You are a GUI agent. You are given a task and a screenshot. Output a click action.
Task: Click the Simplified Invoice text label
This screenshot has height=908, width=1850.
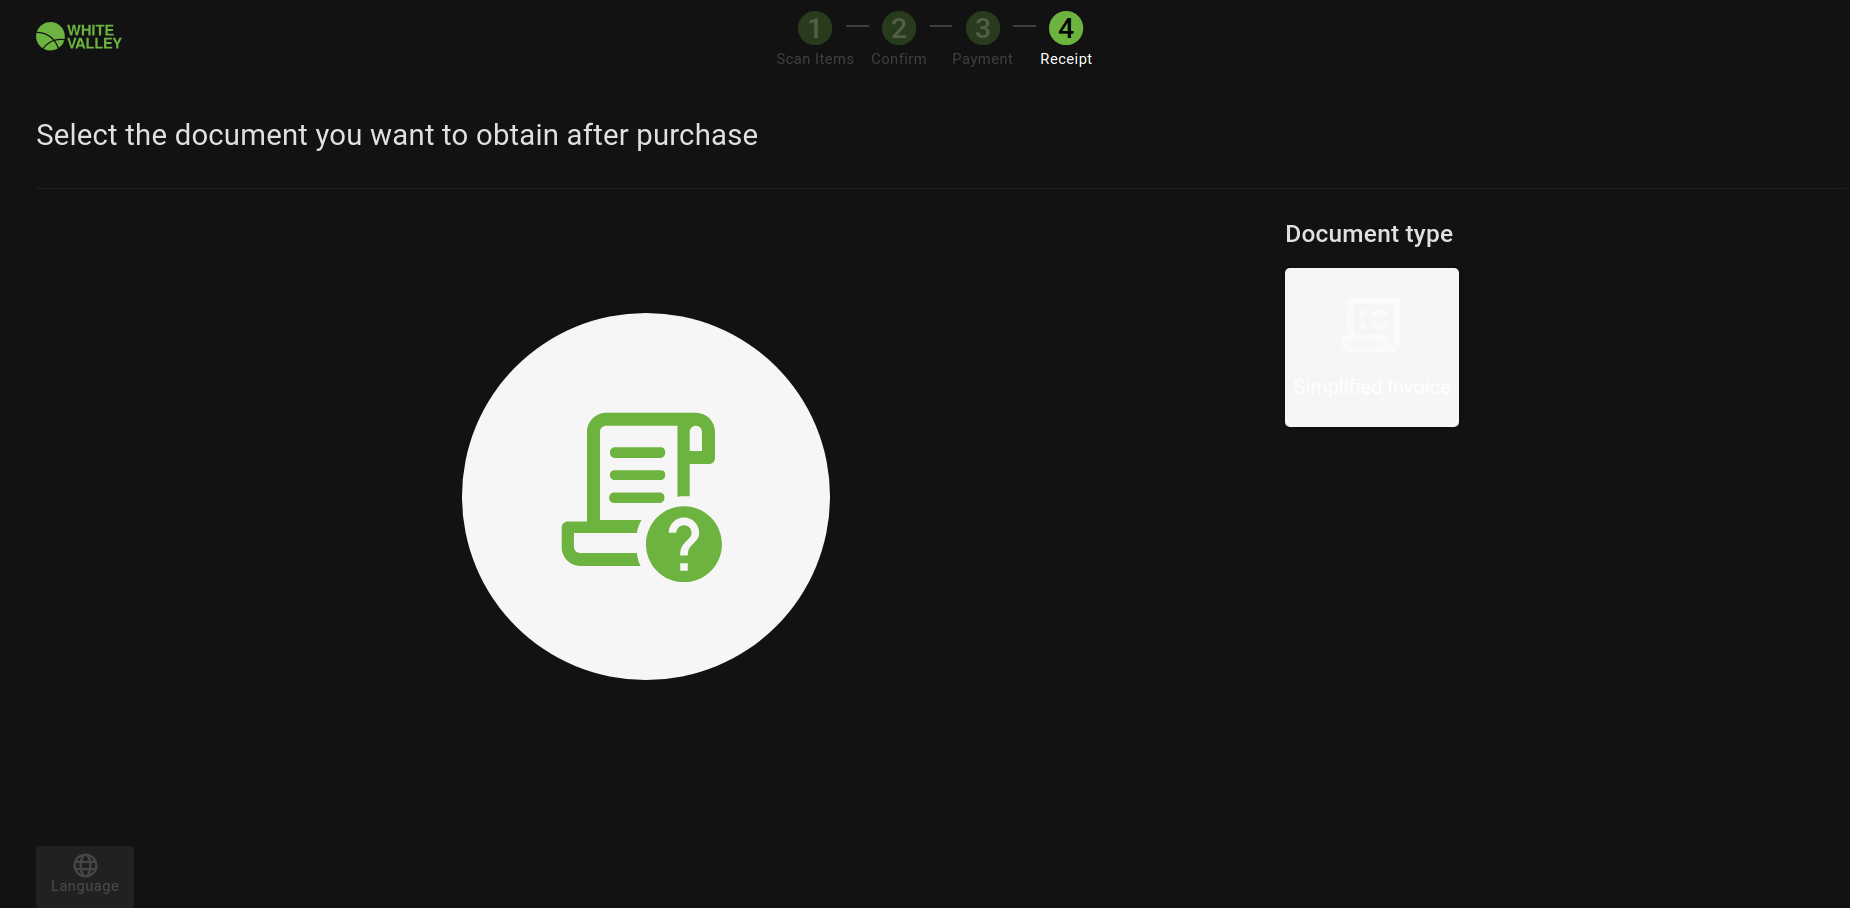1371,387
